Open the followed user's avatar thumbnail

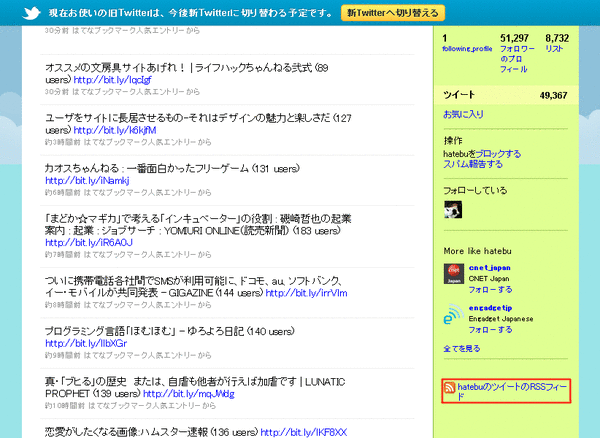click(453, 210)
